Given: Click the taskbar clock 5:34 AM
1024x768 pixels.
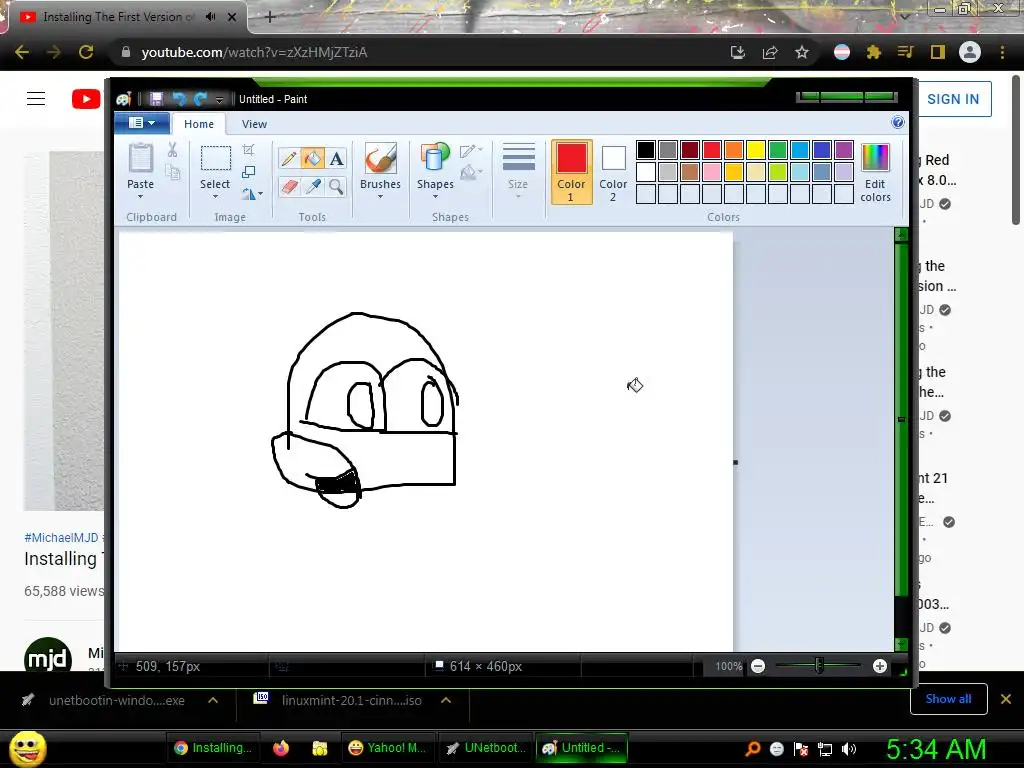Looking at the screenshot, I should (x=935, y=749).
